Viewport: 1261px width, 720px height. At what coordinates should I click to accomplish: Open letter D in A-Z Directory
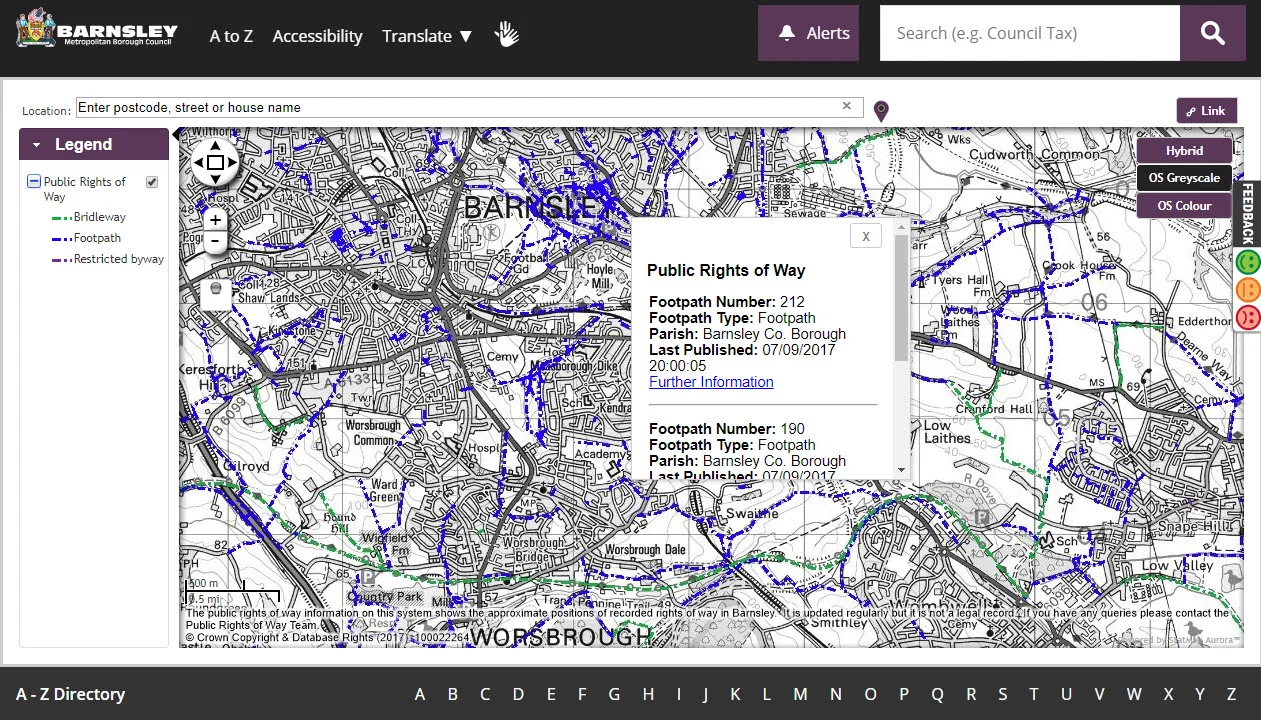(x=518, y=694)
